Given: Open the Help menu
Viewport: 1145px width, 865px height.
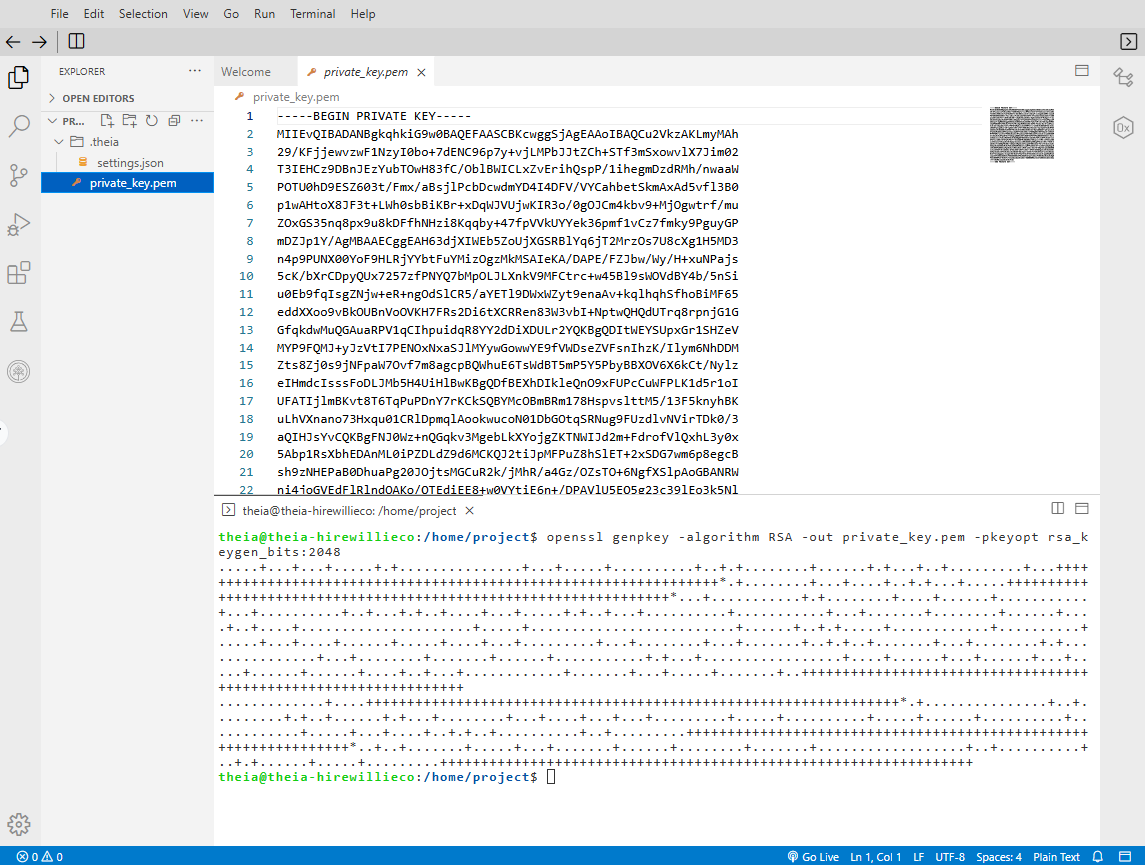Looking at the screenshot, I should [x=363, y=14].
